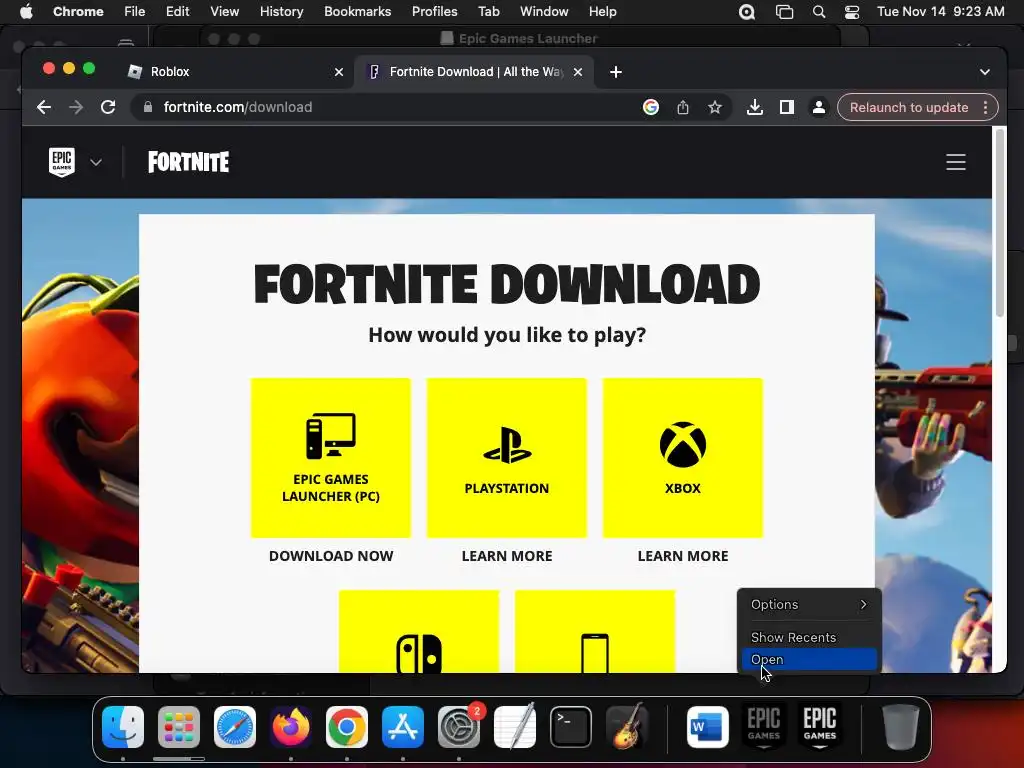
Task: Select Epic Games Launcher (PC) tile
Action: click(x=330, y=458)
